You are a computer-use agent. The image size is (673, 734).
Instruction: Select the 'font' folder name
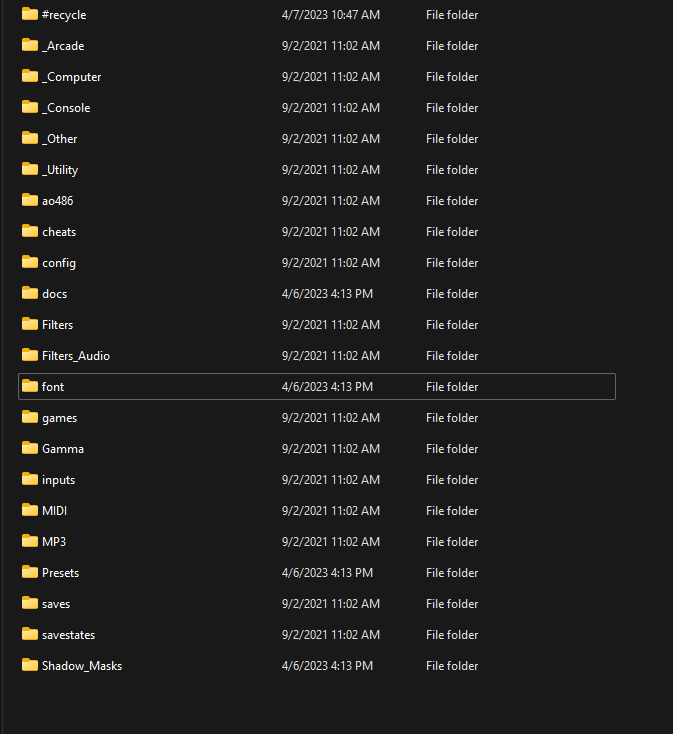click(x=53, y=387)
